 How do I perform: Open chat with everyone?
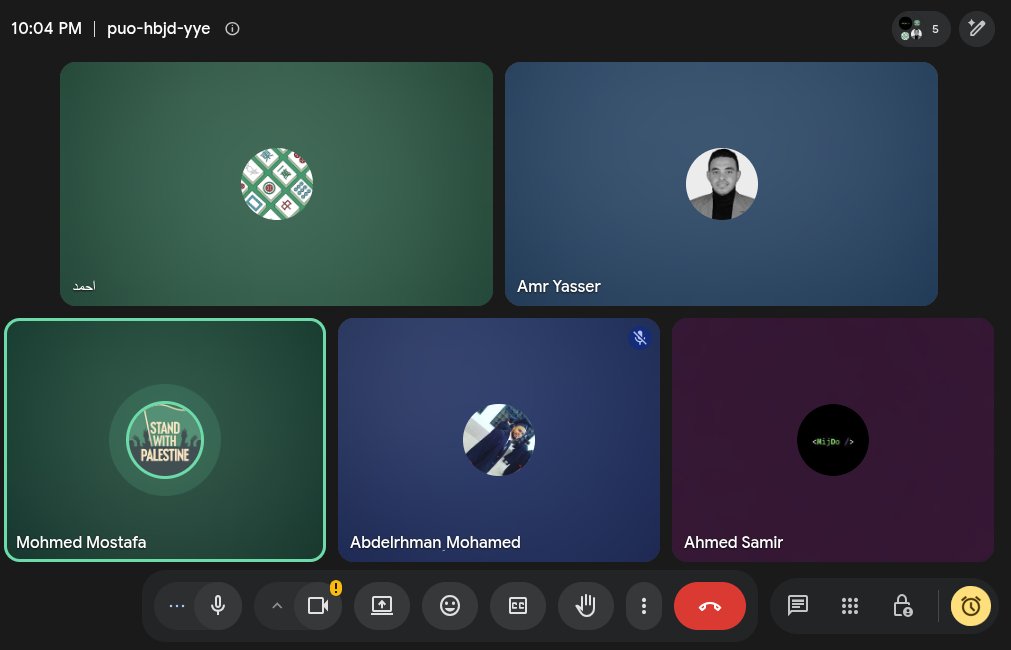tap(798, 606)
